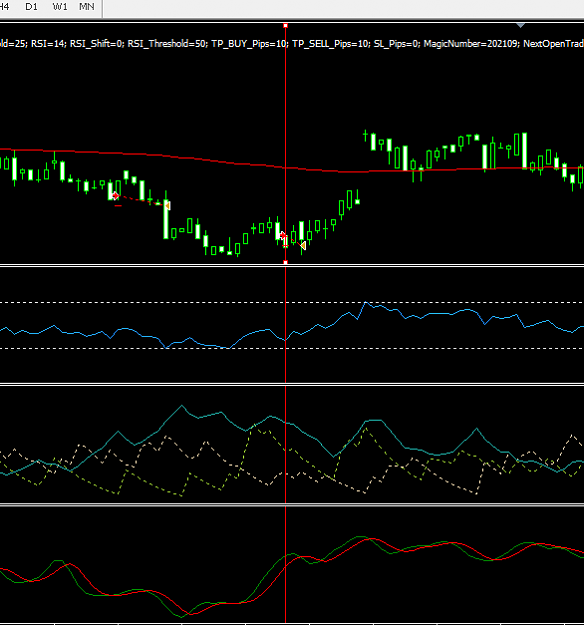This screenshot has width=584, height=625.
Task: Click the grey chart shift triangle marker
Action: pyautogui.click(x=520, y=25)
